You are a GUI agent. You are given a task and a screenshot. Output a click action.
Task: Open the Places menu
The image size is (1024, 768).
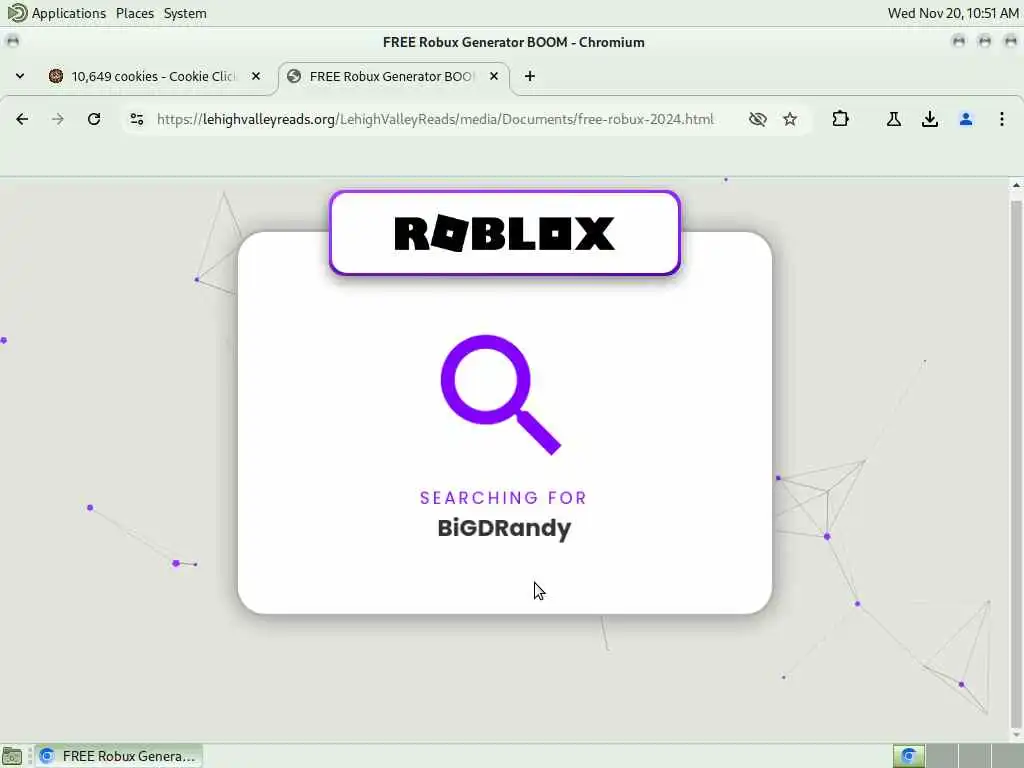(x=135, y=13)
